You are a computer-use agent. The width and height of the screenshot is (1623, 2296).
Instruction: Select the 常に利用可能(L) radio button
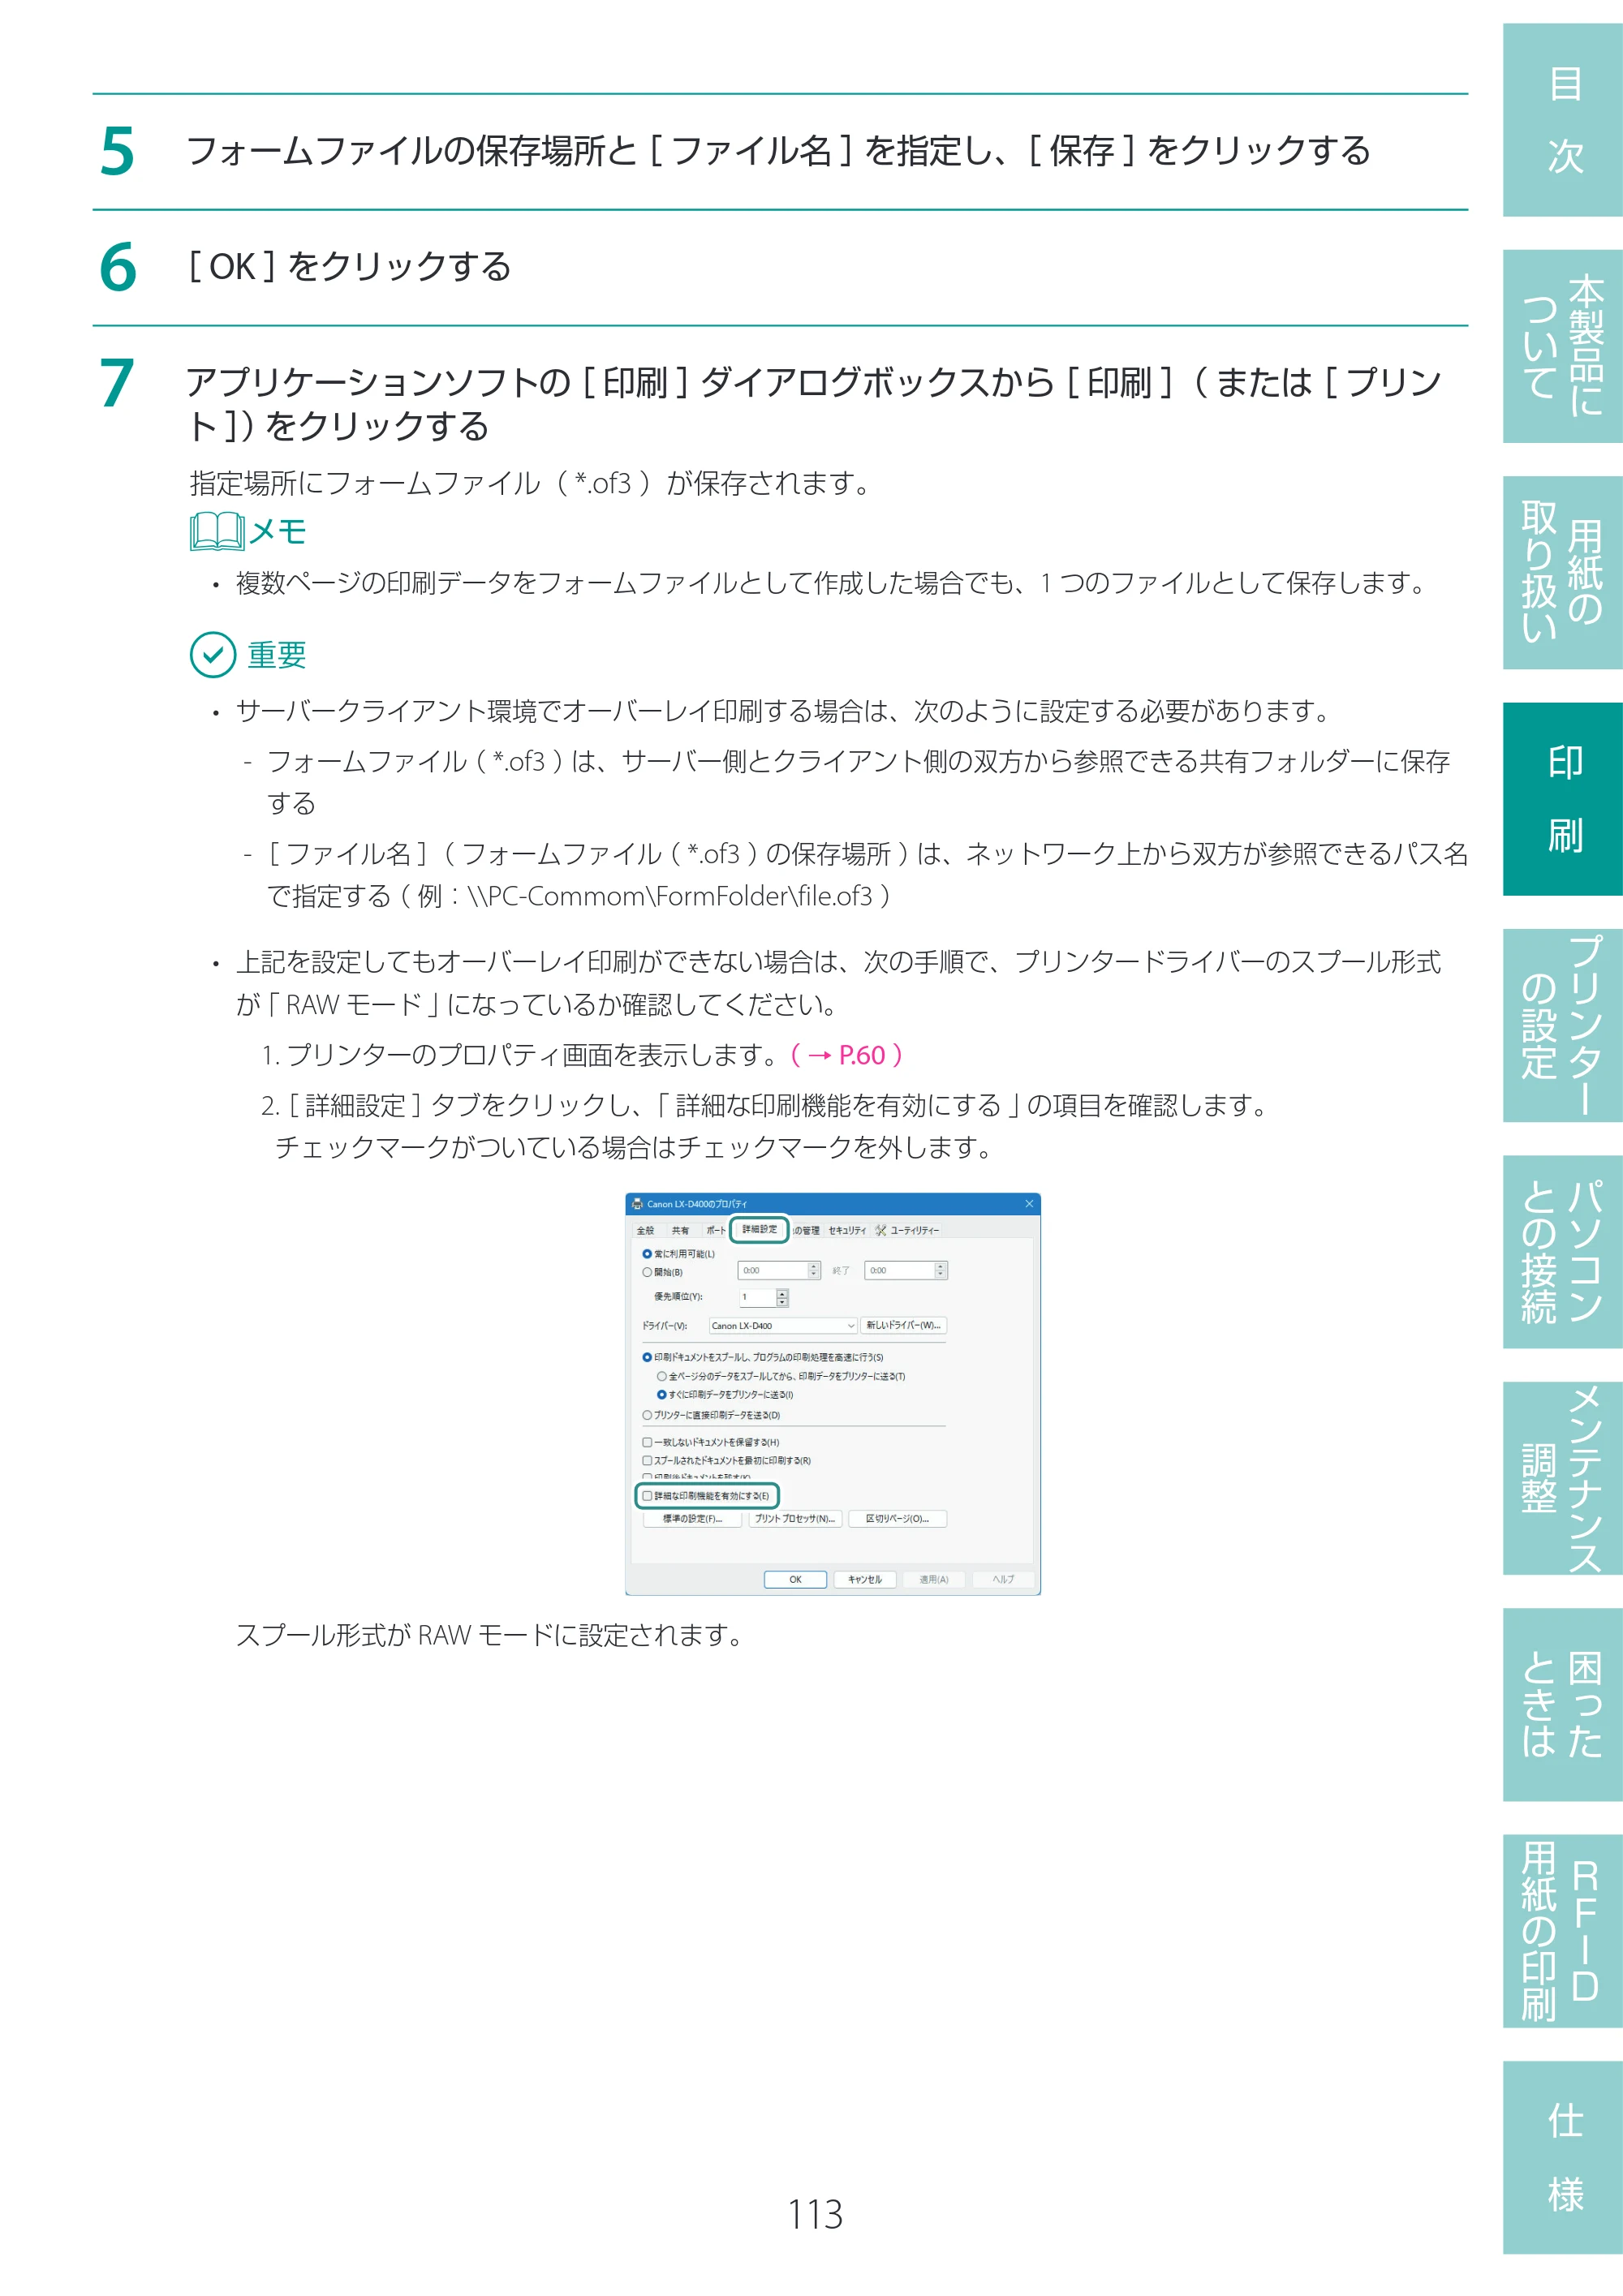point(647,1254)
